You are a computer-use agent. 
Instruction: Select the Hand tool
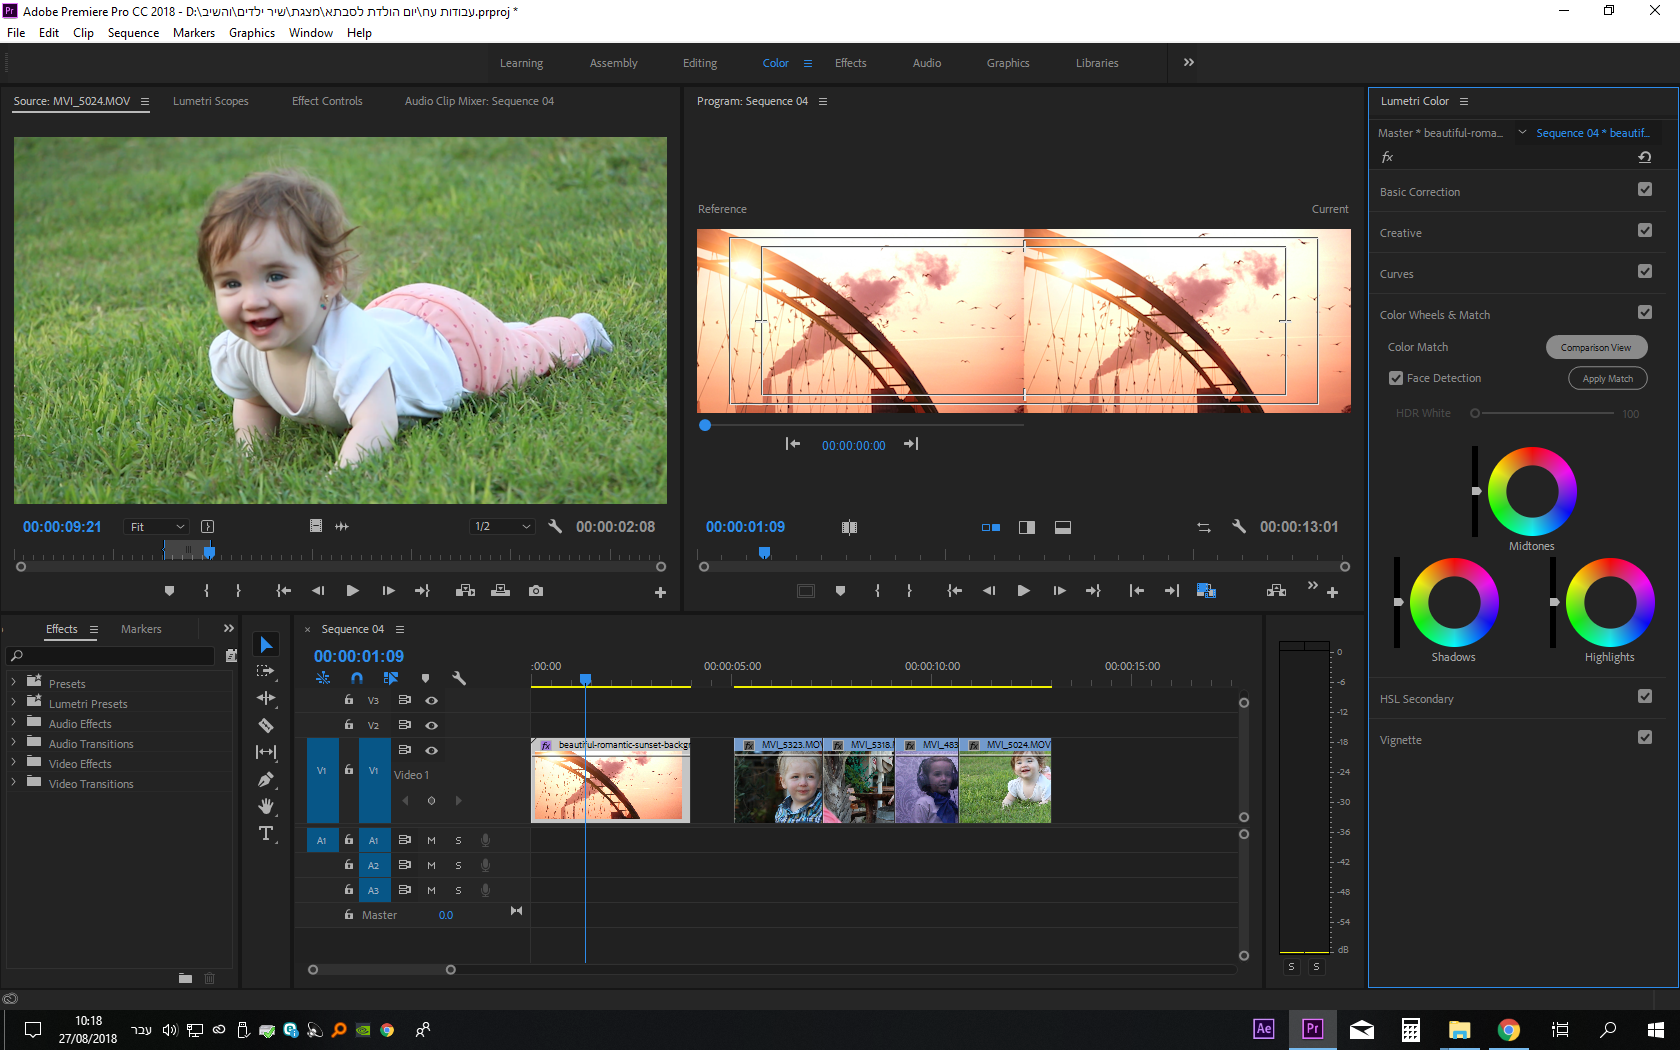(x=266, y=806)
